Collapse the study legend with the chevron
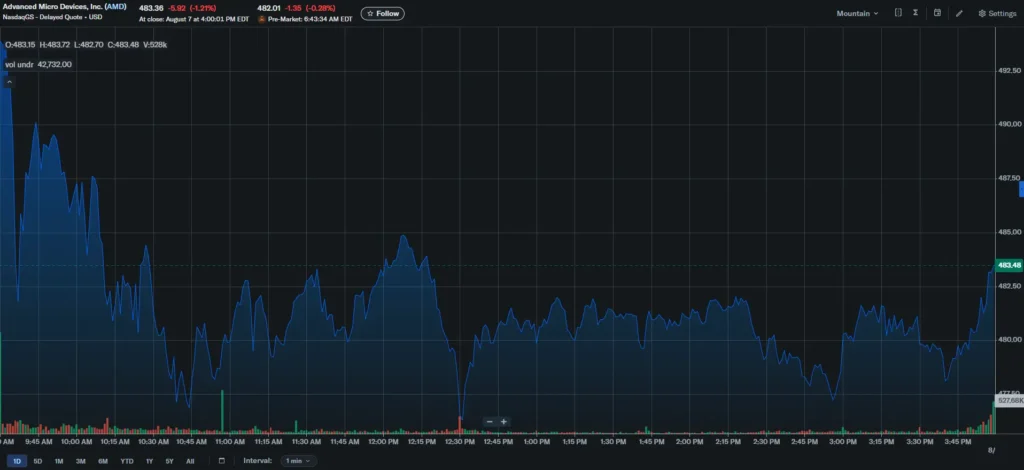The height and width of the screenshot is (470, 1024). 9,82
